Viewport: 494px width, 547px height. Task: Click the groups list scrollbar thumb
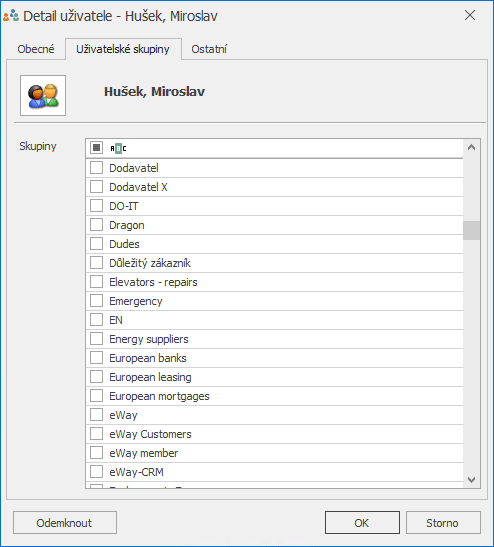(x=471, y=230)
